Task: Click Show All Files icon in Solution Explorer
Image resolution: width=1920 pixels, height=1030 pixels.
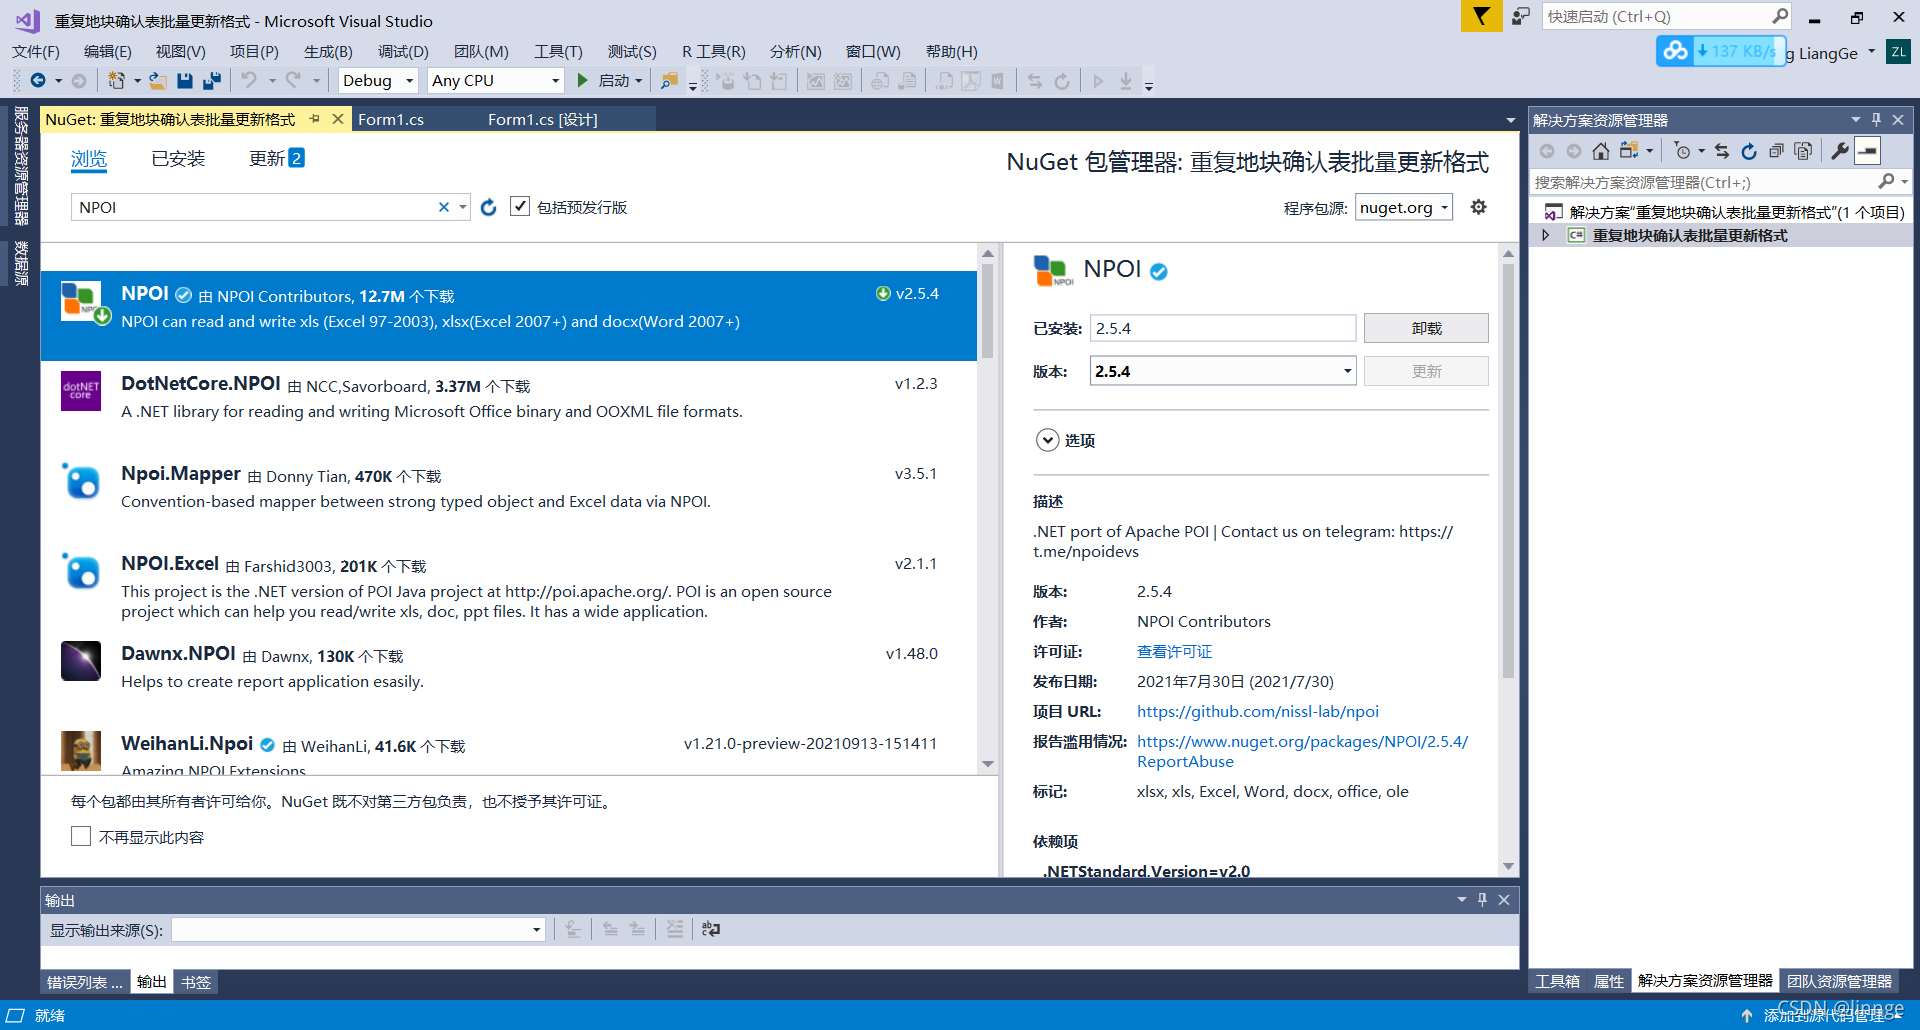Action: tap(1803, 151)
